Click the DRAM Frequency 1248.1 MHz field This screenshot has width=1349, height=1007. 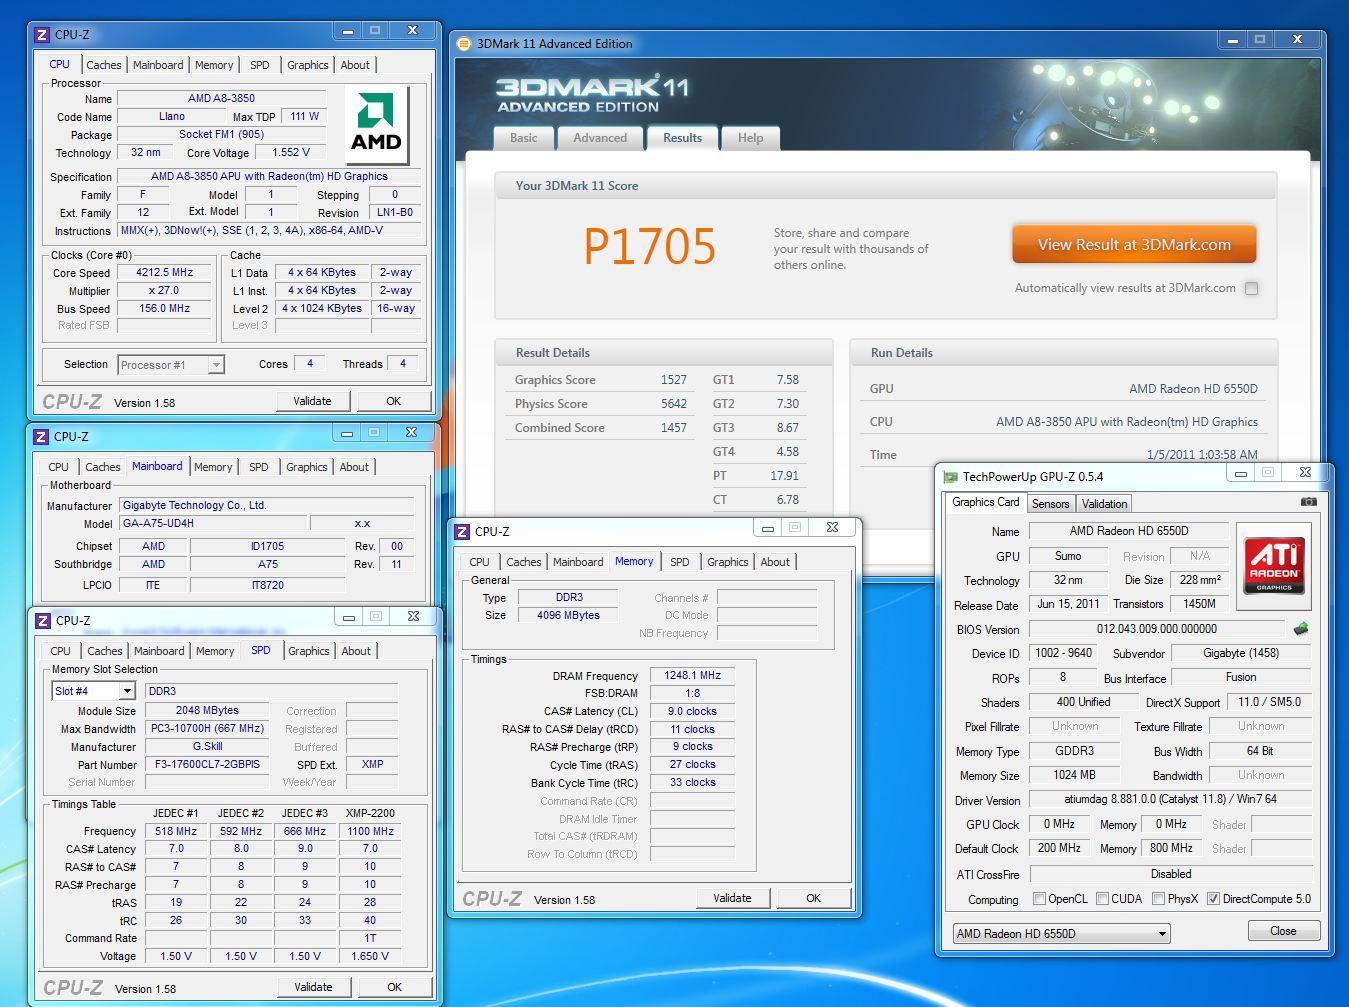pyautogui.click(x=692, y=675)
